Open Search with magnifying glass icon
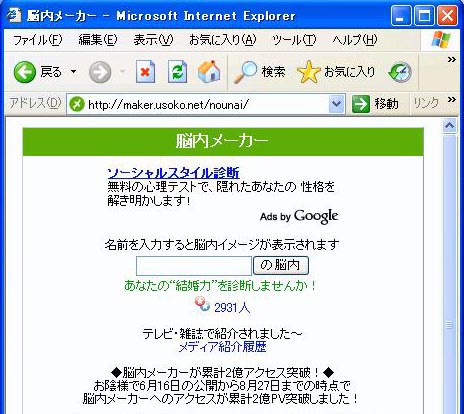The image size is (464, 414). [x=245, y=72]
